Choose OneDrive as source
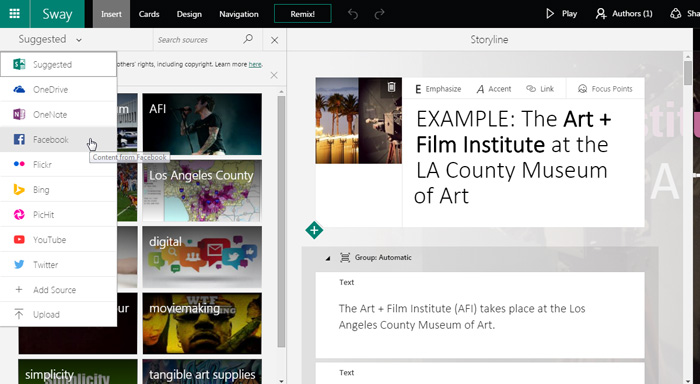 pos(58,89)
